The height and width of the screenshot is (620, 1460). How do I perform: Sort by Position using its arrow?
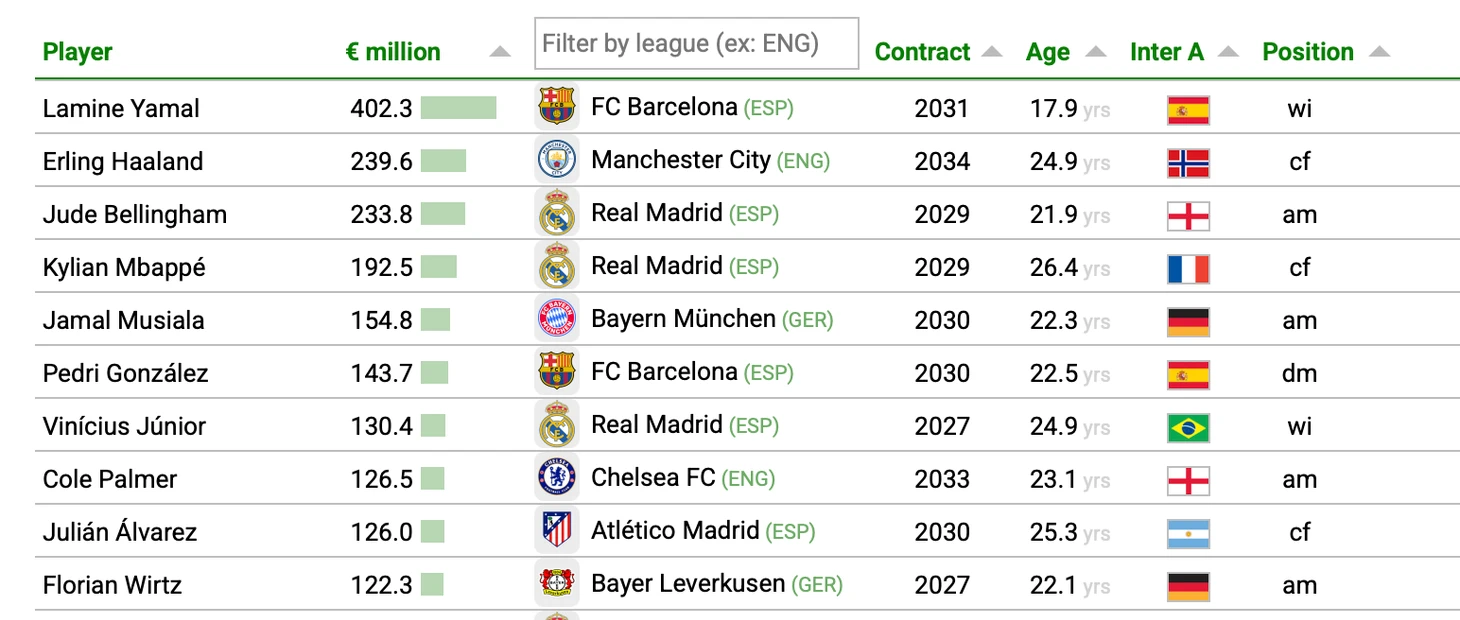pyautogui.click(x=1379, y=52)
